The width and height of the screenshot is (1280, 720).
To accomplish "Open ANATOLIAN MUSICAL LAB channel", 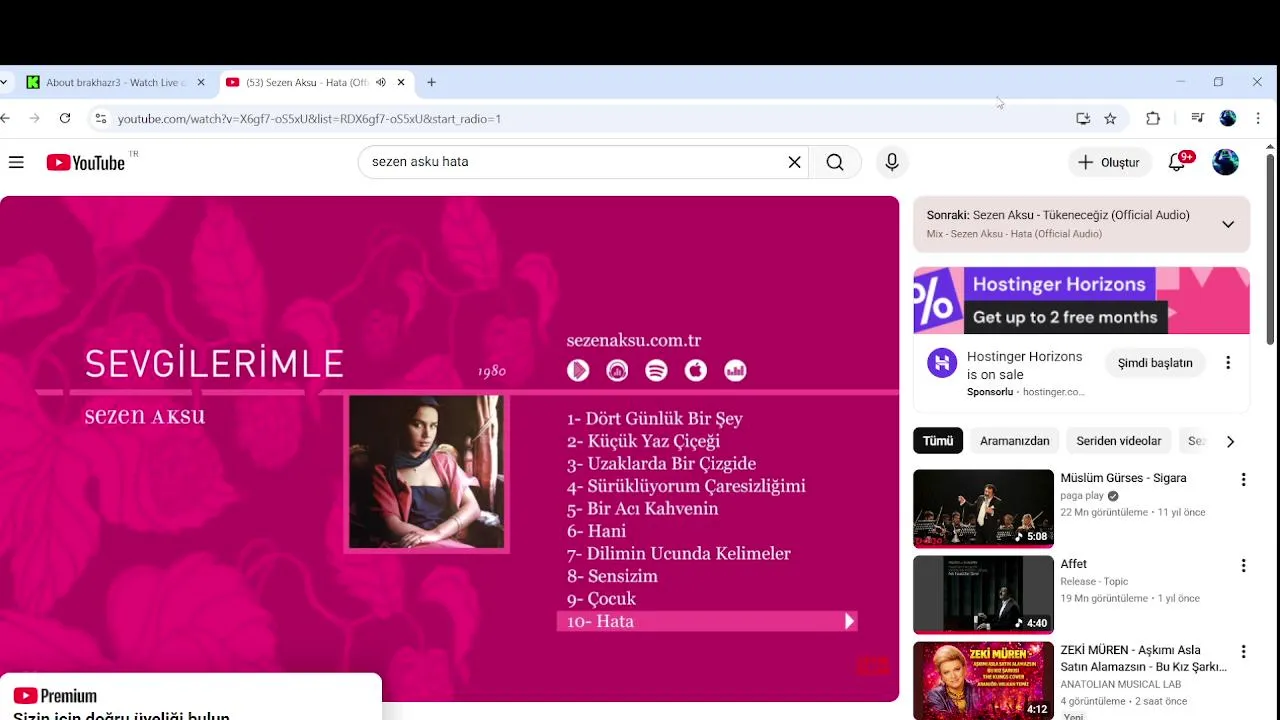I will coord(1121,684).
